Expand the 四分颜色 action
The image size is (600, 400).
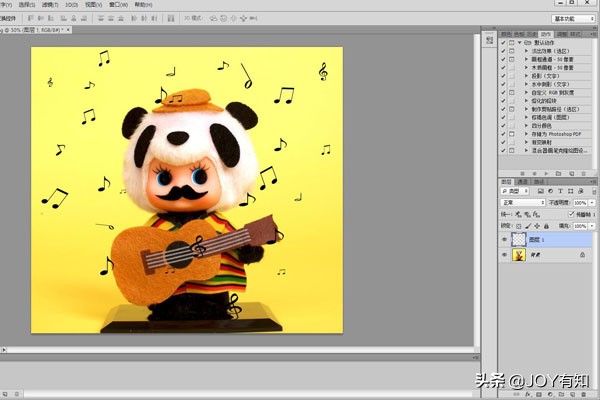click(x=526, y=126)
